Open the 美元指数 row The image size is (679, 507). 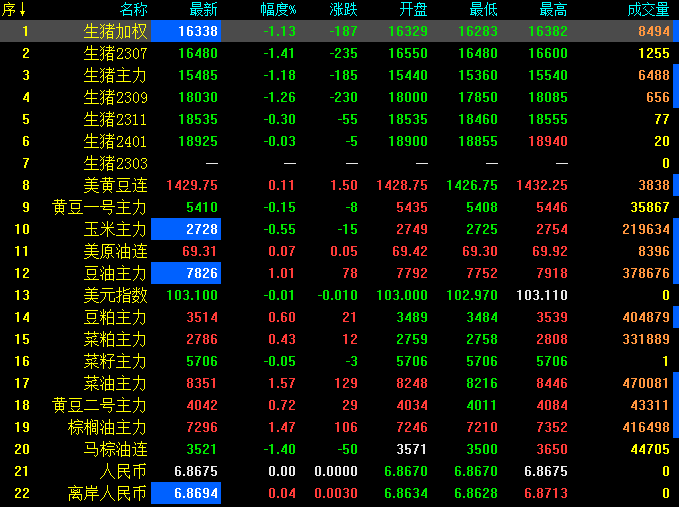tap(115, 295)
